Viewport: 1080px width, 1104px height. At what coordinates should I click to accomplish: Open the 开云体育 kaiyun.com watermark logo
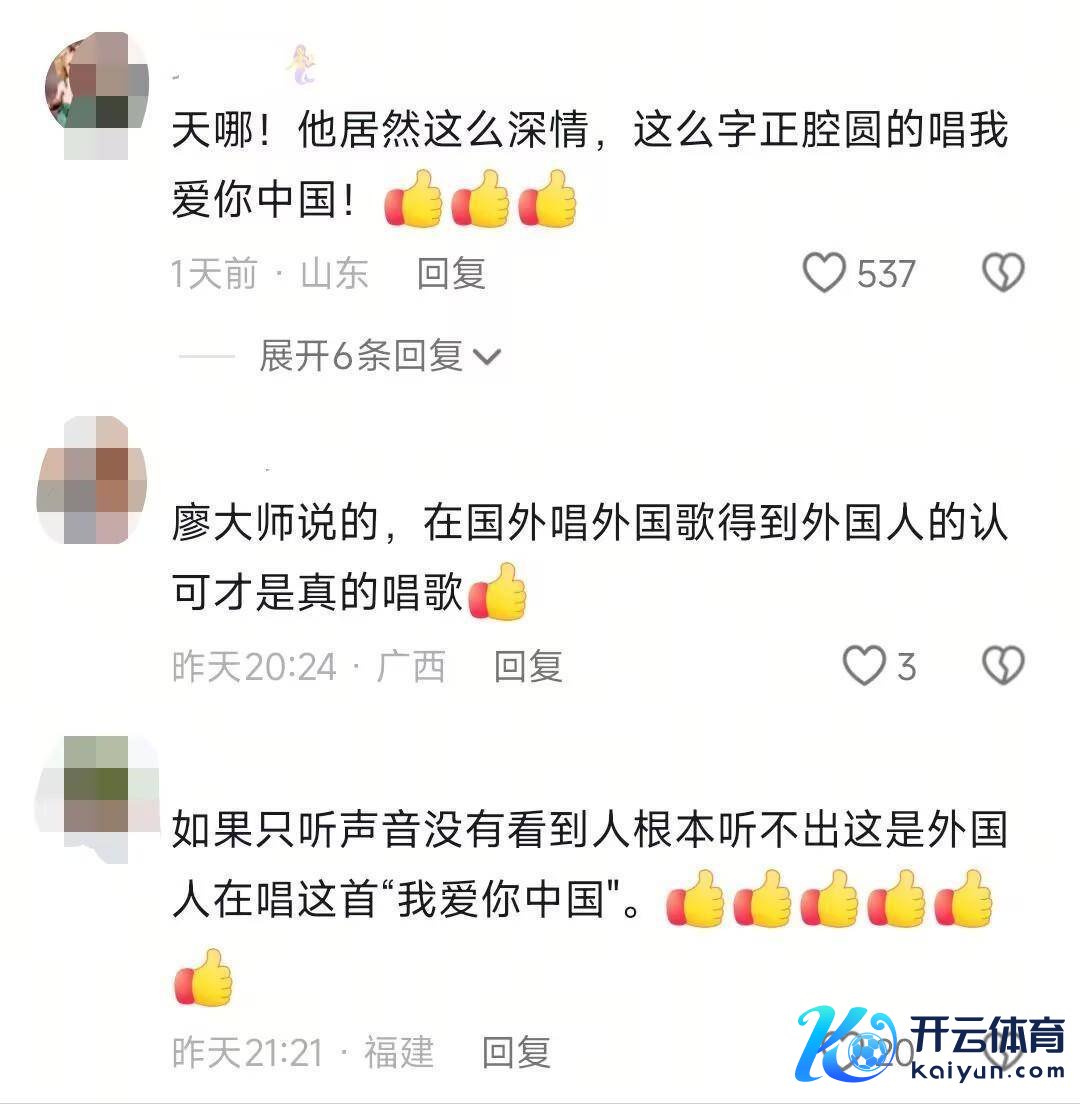tap(931, 1045)
